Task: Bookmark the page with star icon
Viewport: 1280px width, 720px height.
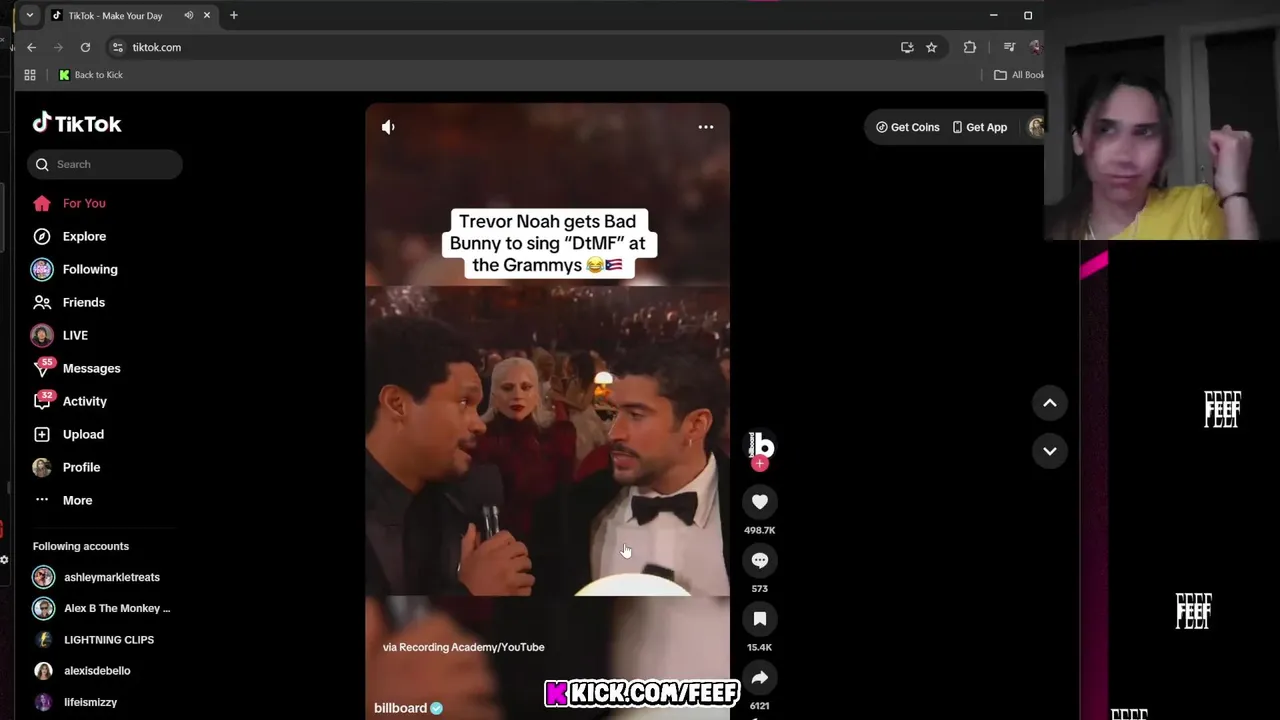Action: [x=931, y=47]
